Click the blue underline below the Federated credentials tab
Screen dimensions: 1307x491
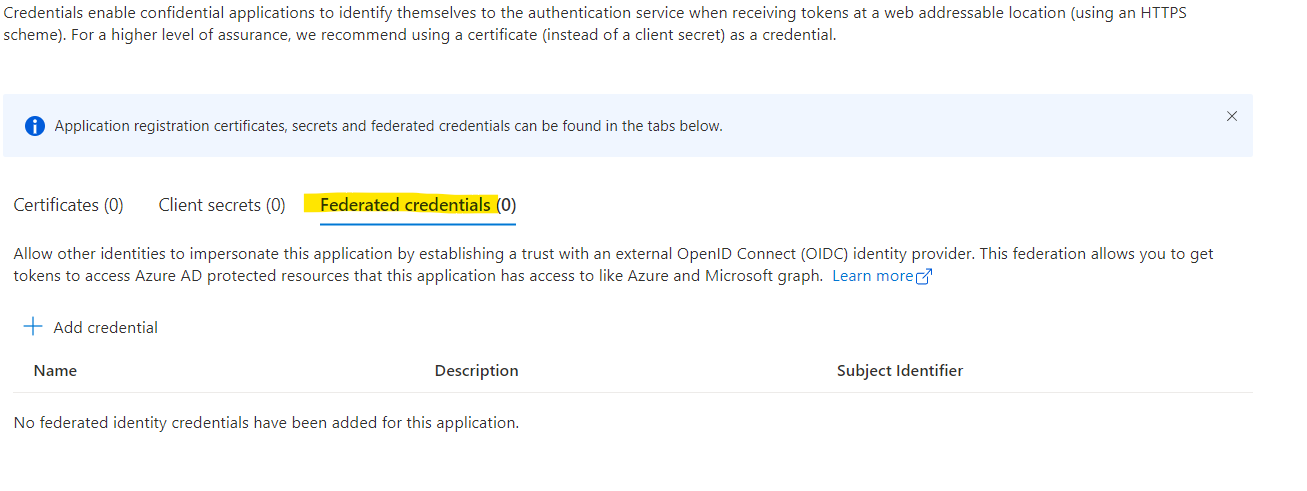click(x=418, y=224)
